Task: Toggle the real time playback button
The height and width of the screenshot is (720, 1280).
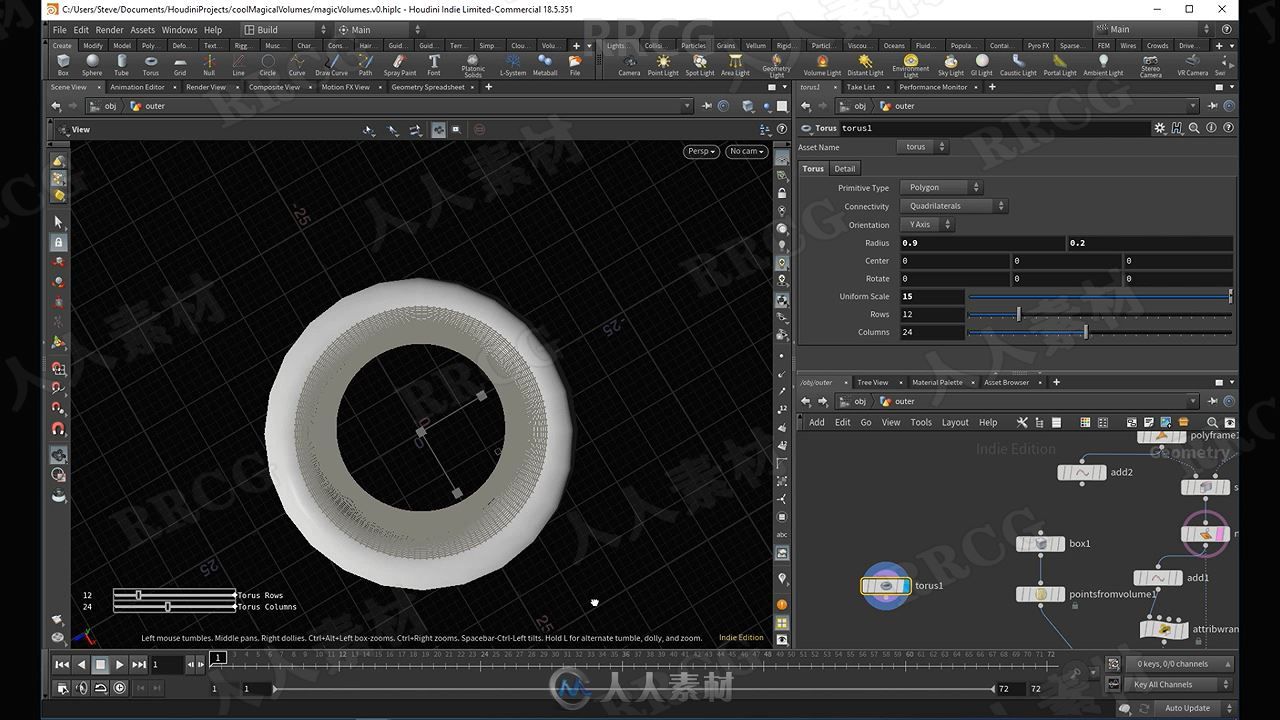Action: tap(119, 688)
